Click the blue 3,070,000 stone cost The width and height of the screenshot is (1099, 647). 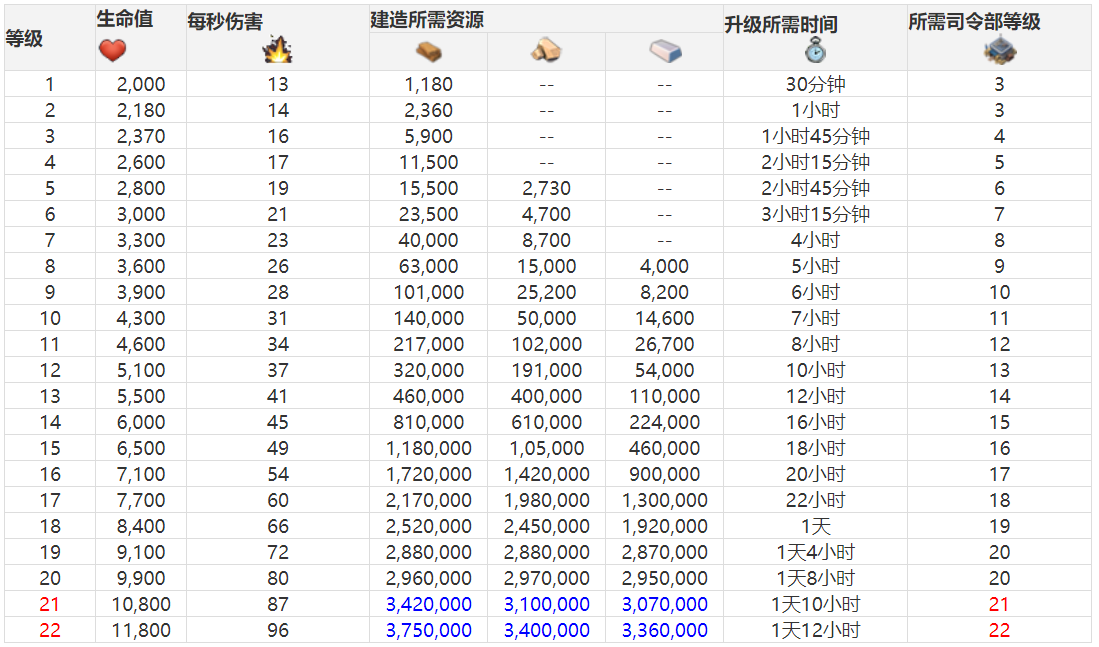pos(664,604)
